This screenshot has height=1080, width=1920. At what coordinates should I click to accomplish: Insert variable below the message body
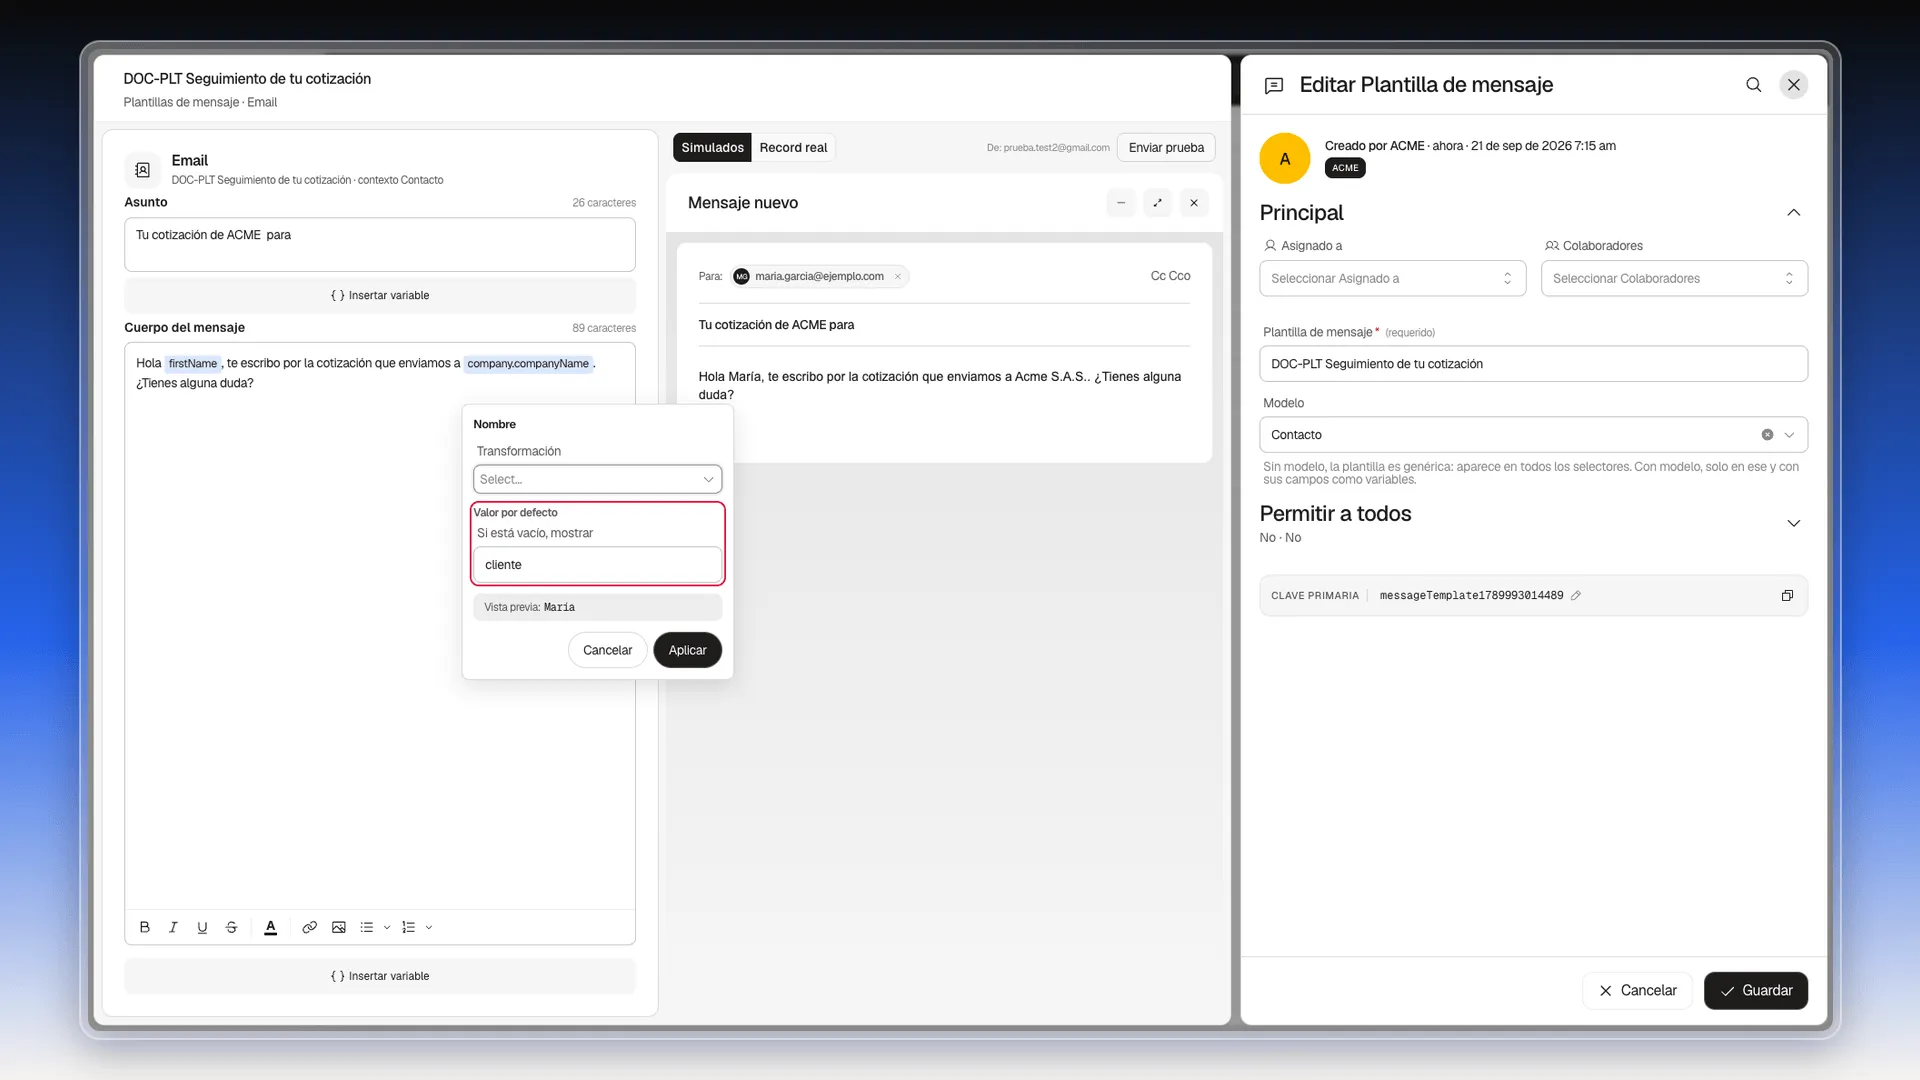pyautogui.click(x=380, y=976)
